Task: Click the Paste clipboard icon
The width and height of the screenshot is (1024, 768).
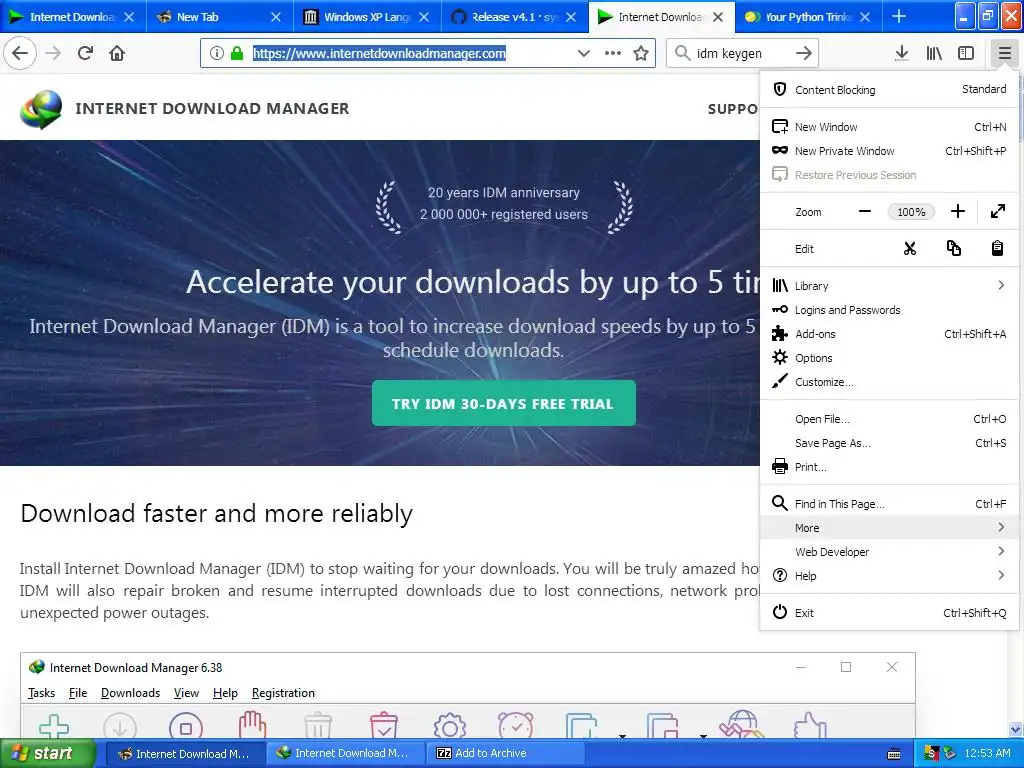Action: 997,248
